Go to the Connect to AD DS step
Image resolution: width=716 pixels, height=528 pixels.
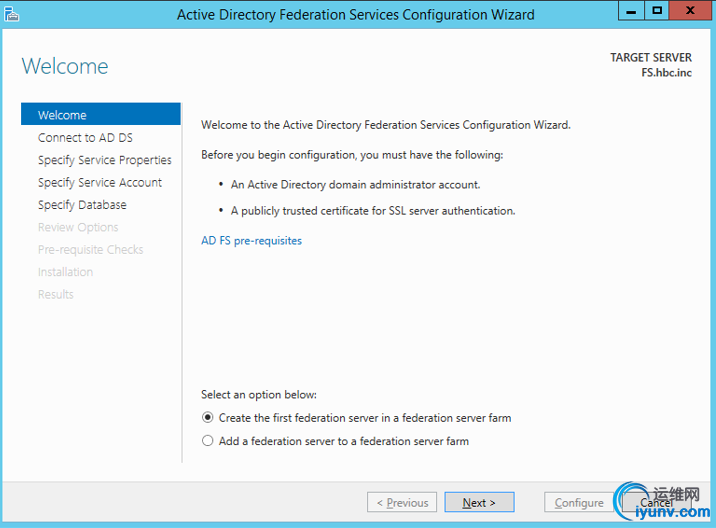pyautogui.click(x=85, y=137)
